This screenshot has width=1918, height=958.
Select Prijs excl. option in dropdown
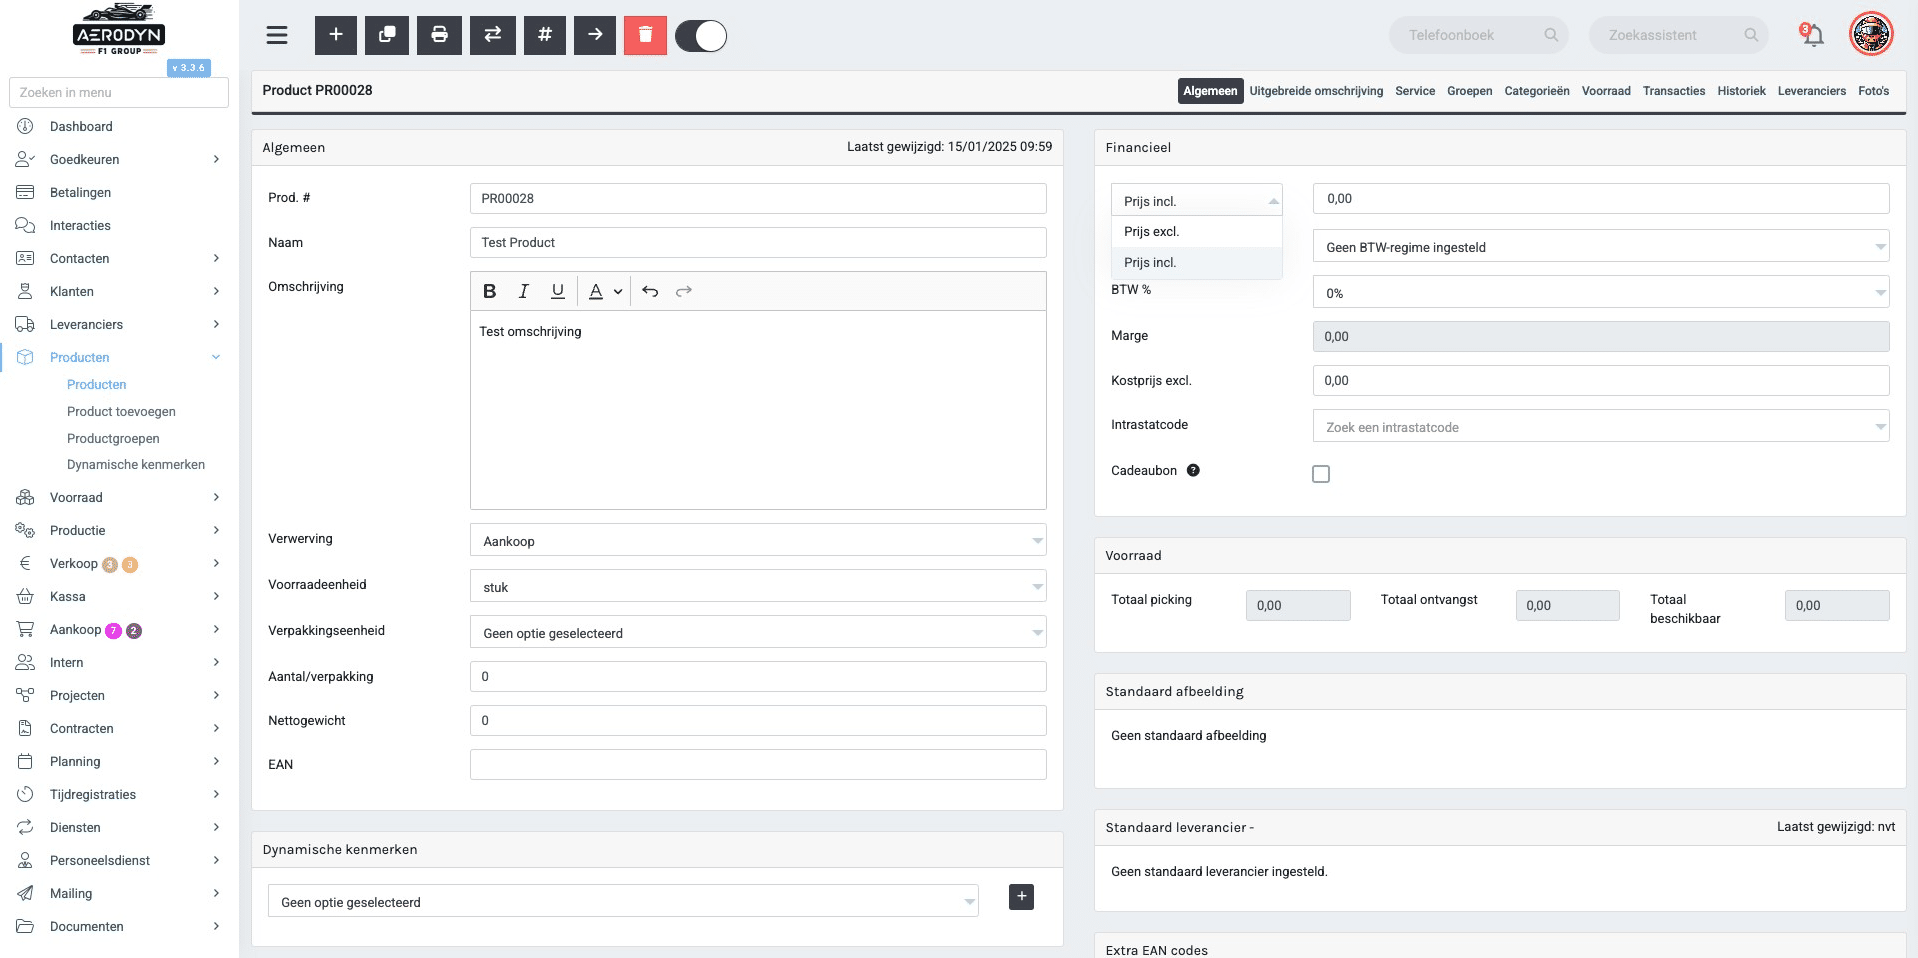(x=1196, y=231)
